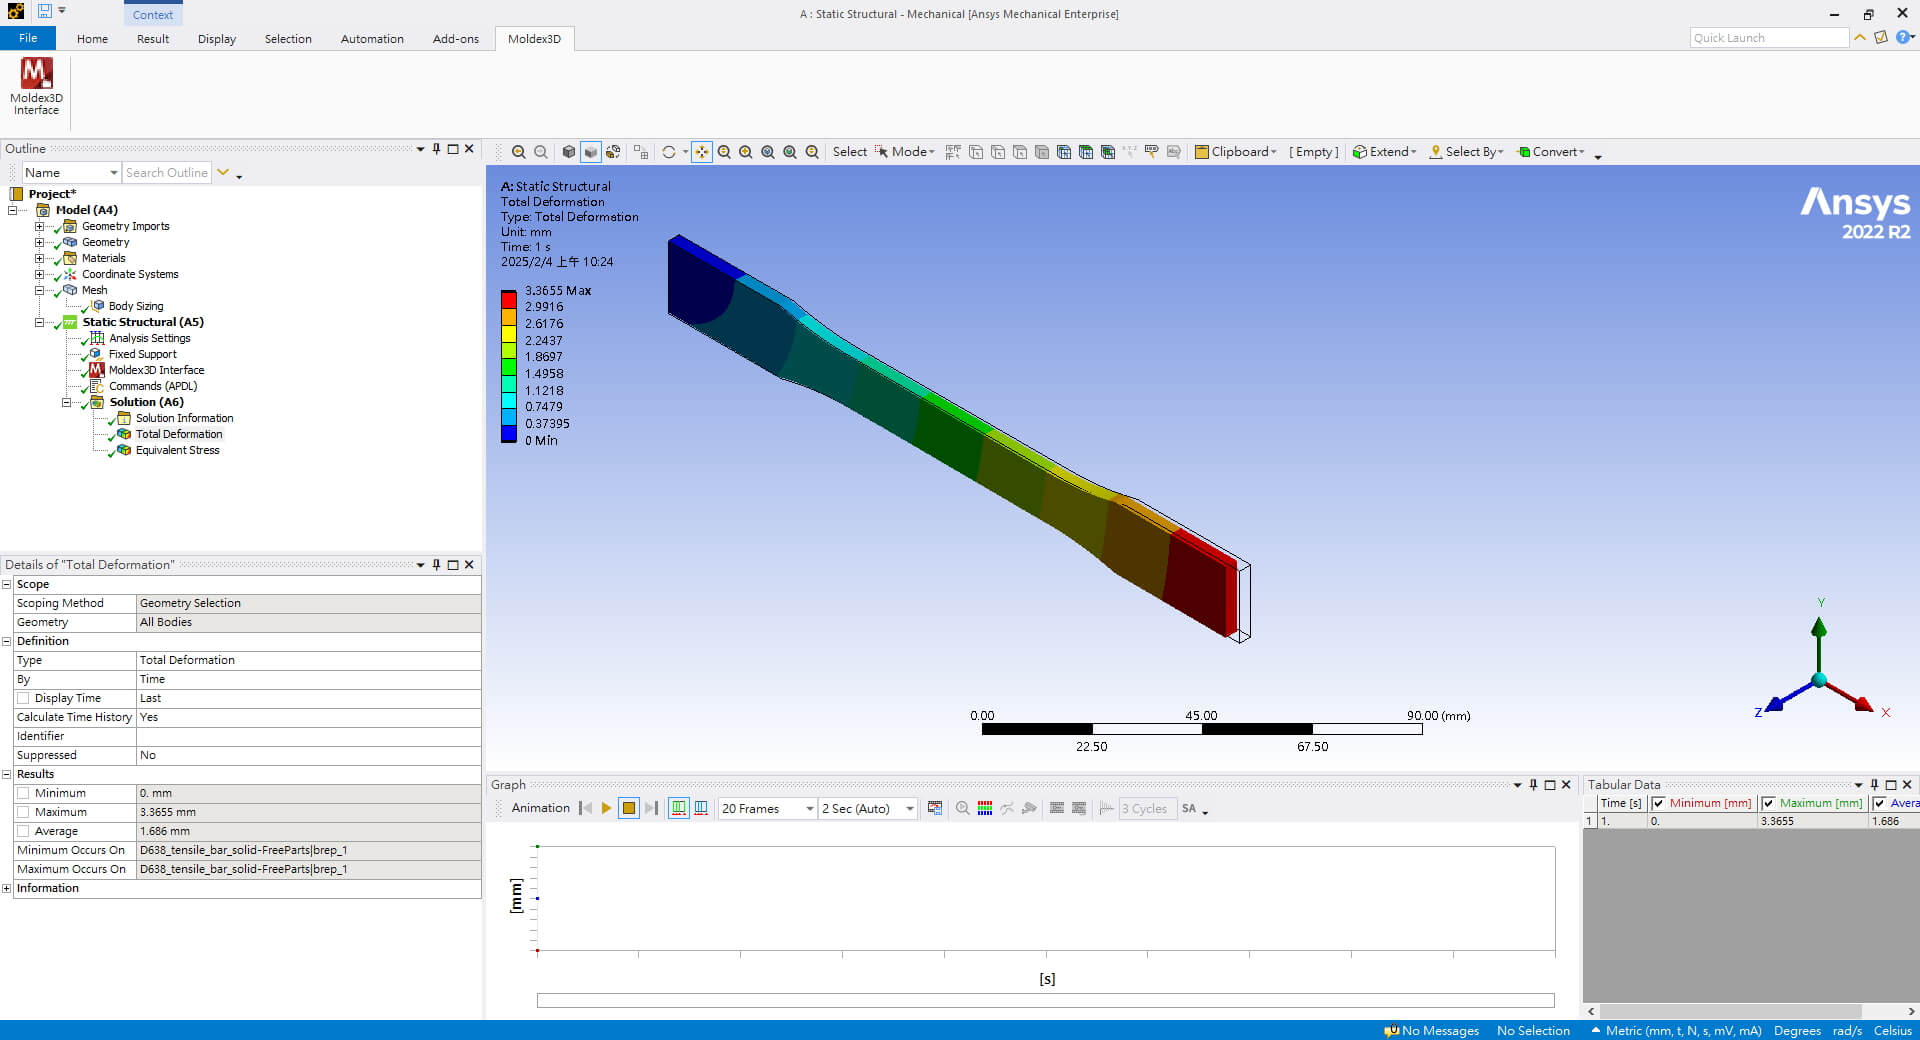Pin the Outline panel

click(x=436, y=149)
